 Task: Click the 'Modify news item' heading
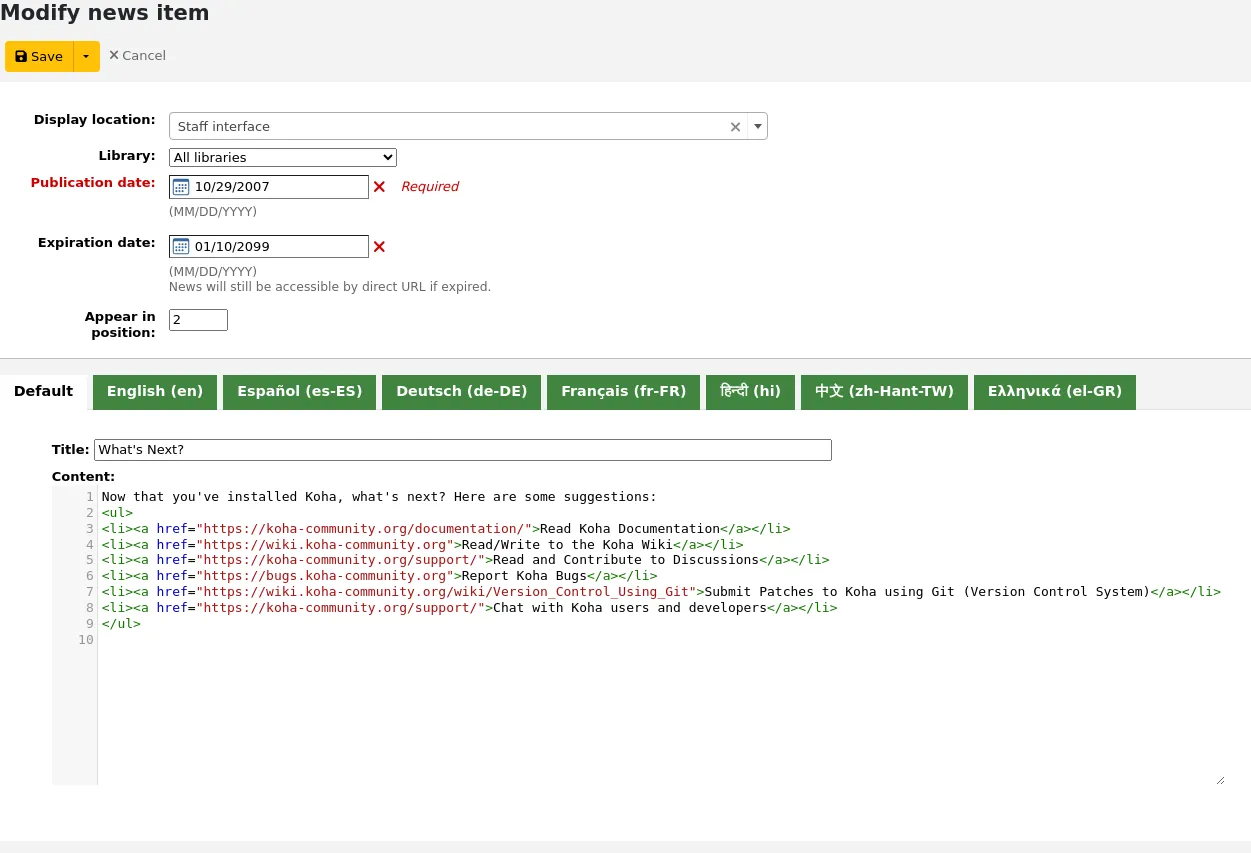(105, 13)
